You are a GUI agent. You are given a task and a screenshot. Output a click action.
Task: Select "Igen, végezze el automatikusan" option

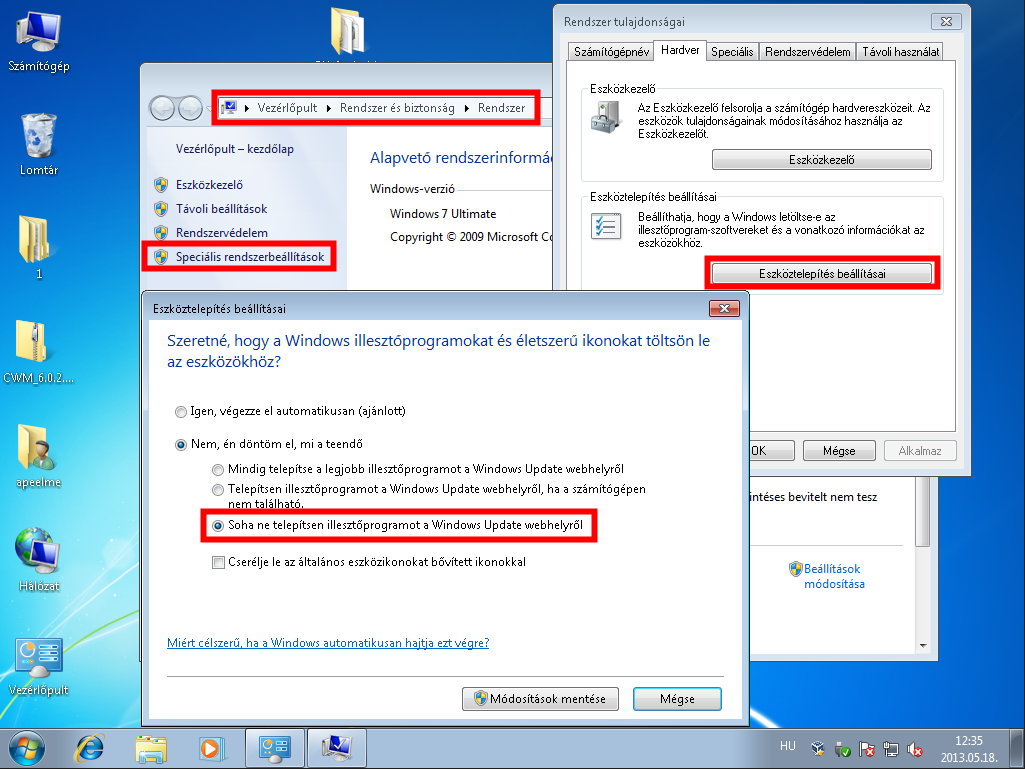point(180,412)
